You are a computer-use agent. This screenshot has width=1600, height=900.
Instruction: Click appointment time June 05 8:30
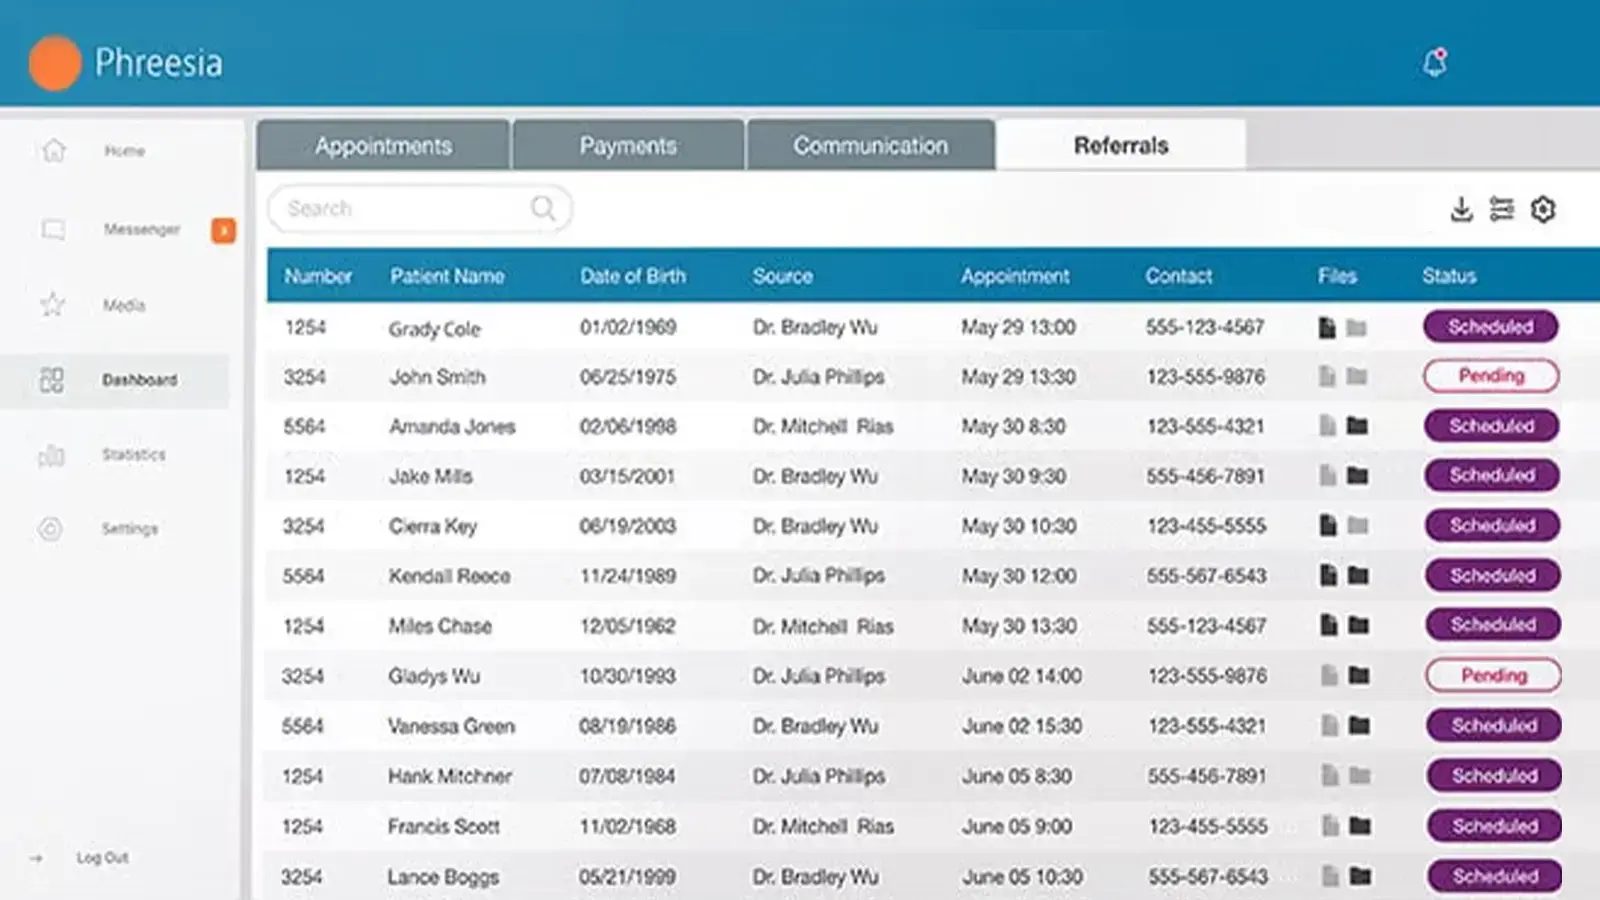coord(1017,776)
